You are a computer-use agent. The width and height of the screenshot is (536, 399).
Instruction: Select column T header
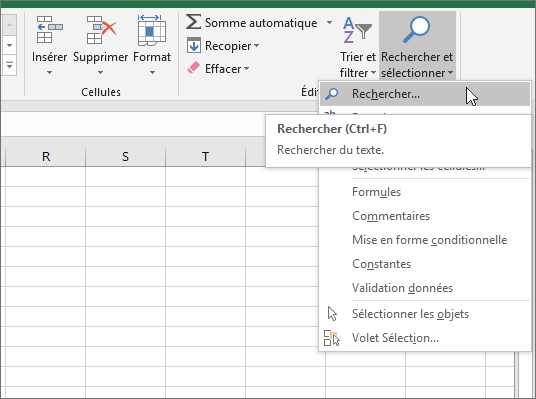(205, 157)
